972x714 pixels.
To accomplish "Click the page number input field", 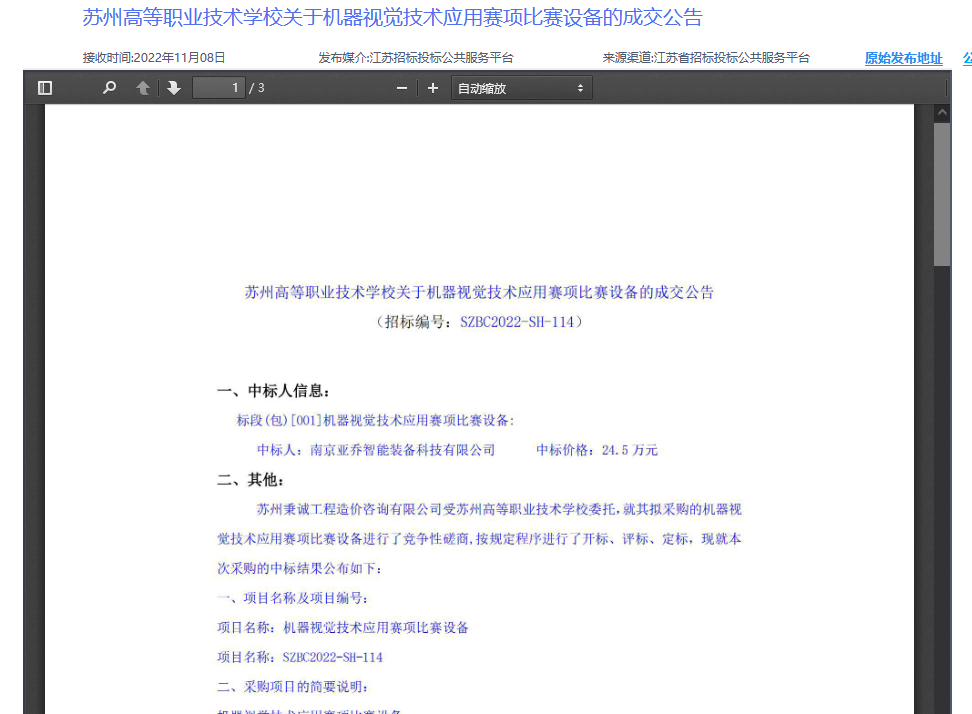I will coord(219,88).
